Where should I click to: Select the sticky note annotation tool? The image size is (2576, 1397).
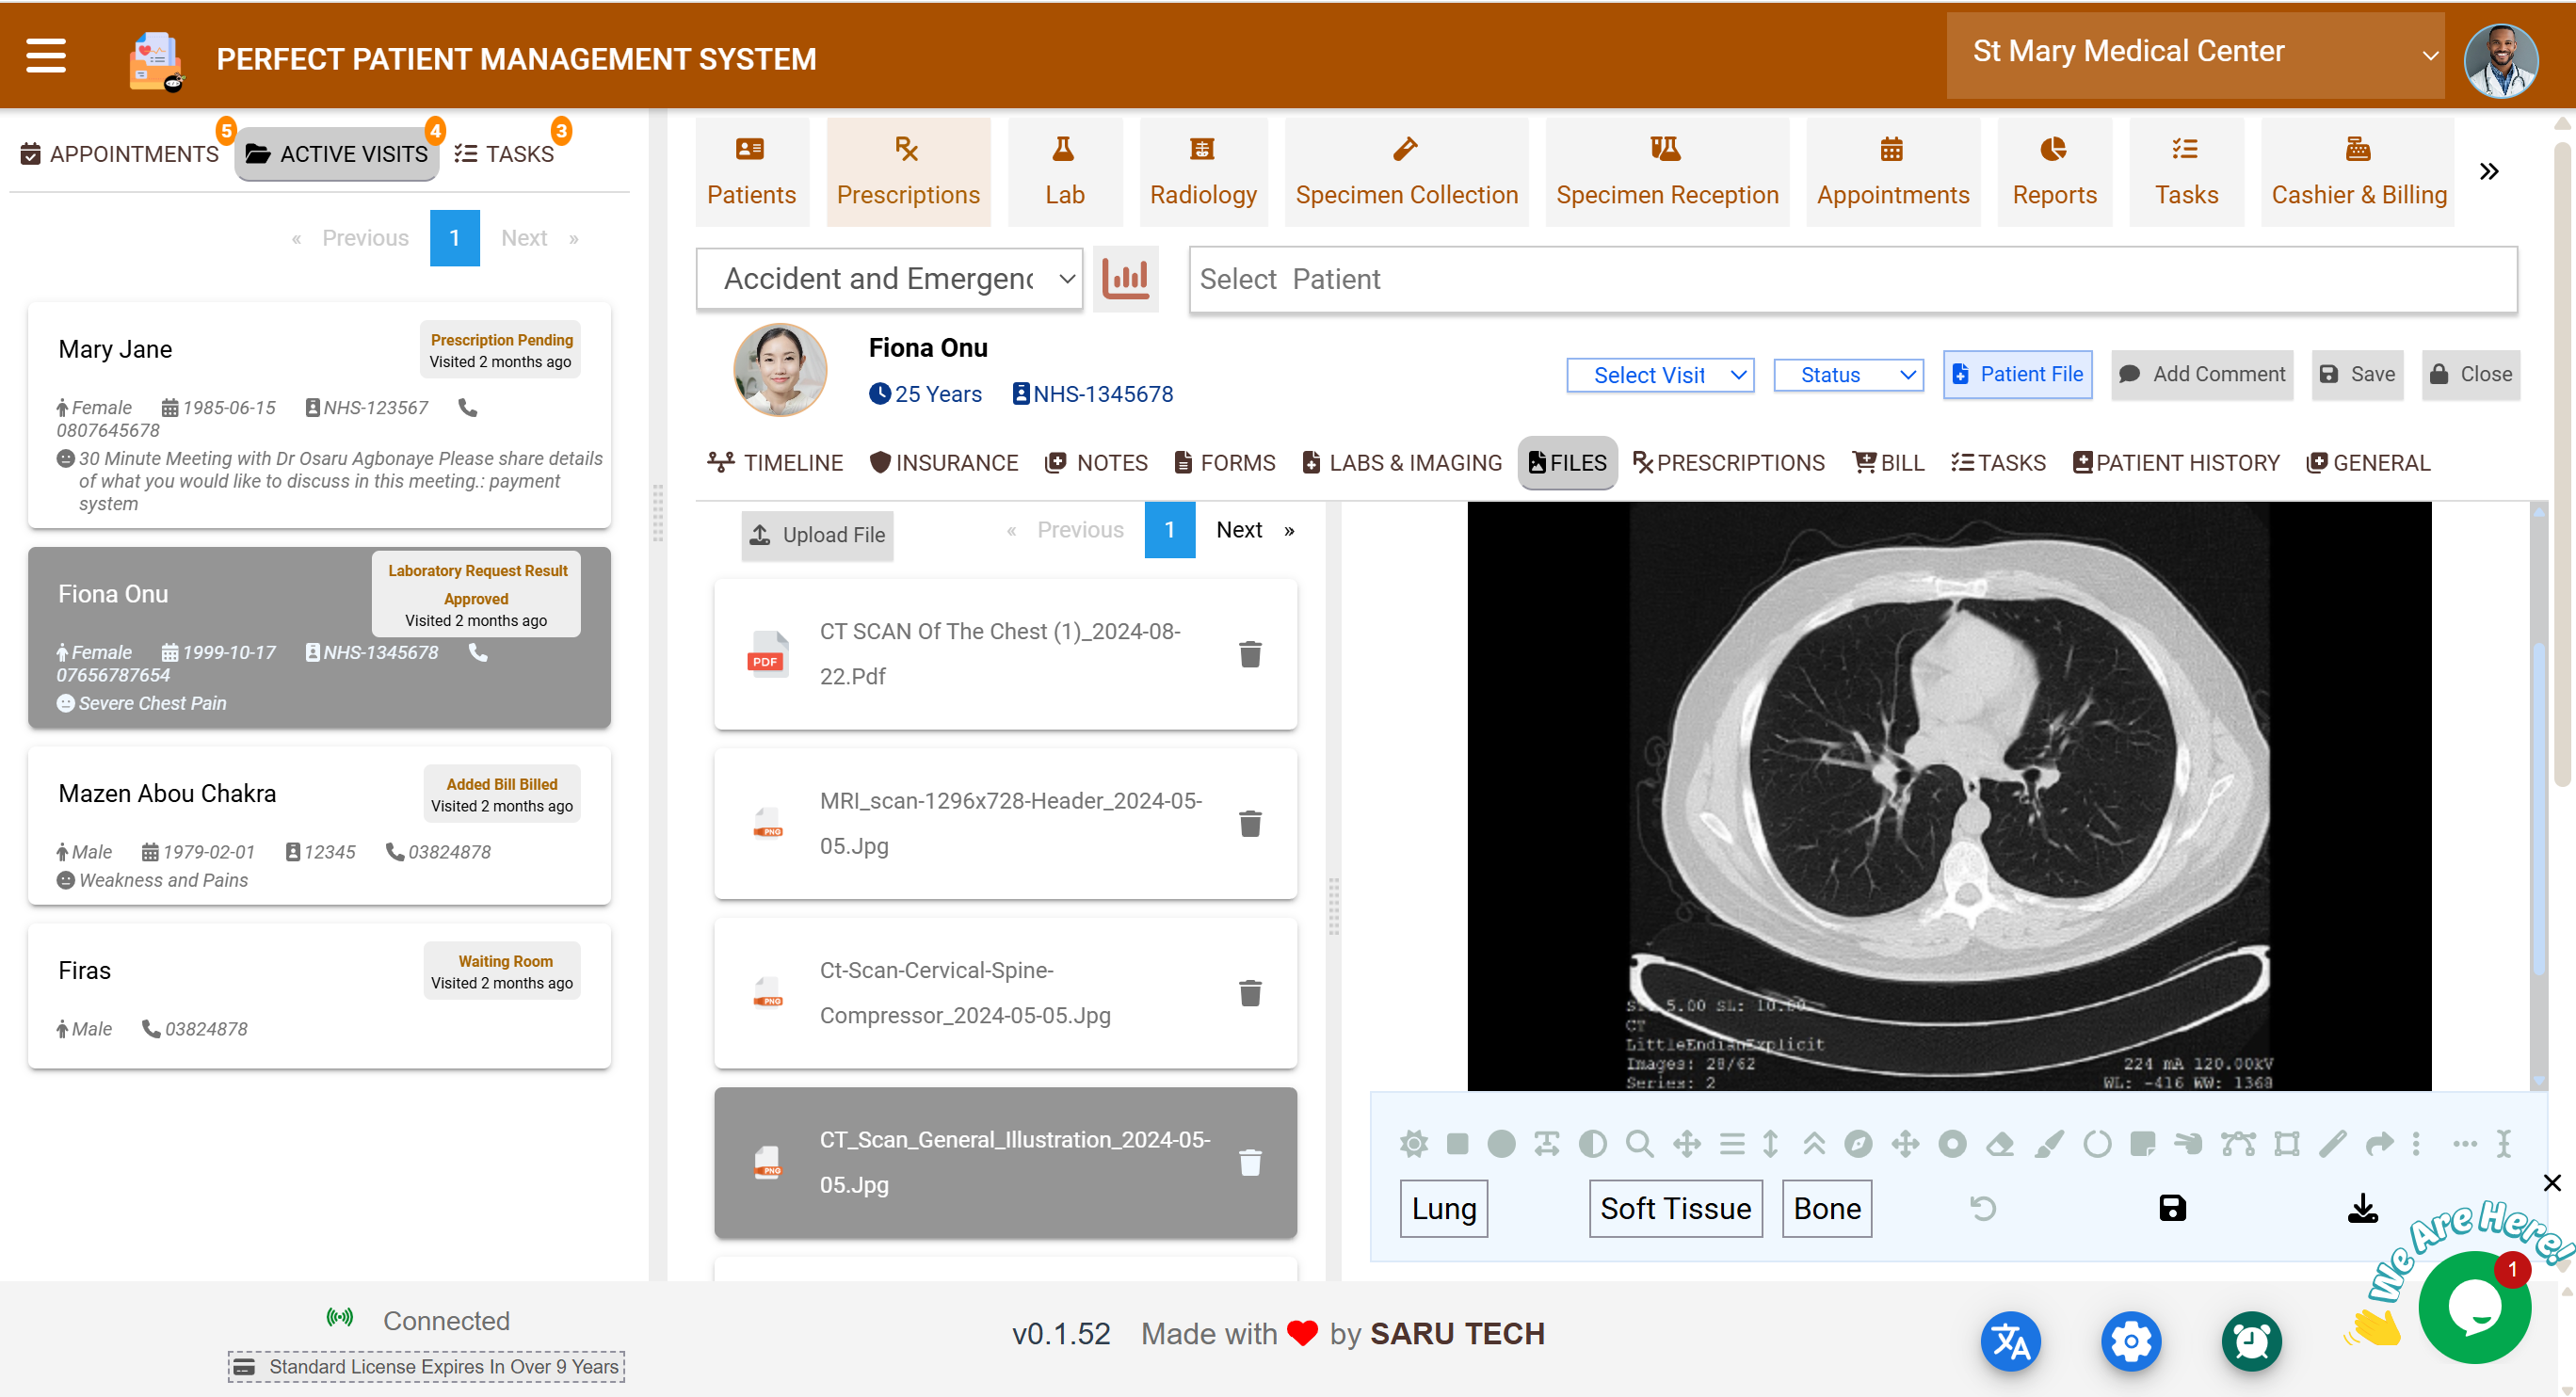[x=2143, y=1143]
